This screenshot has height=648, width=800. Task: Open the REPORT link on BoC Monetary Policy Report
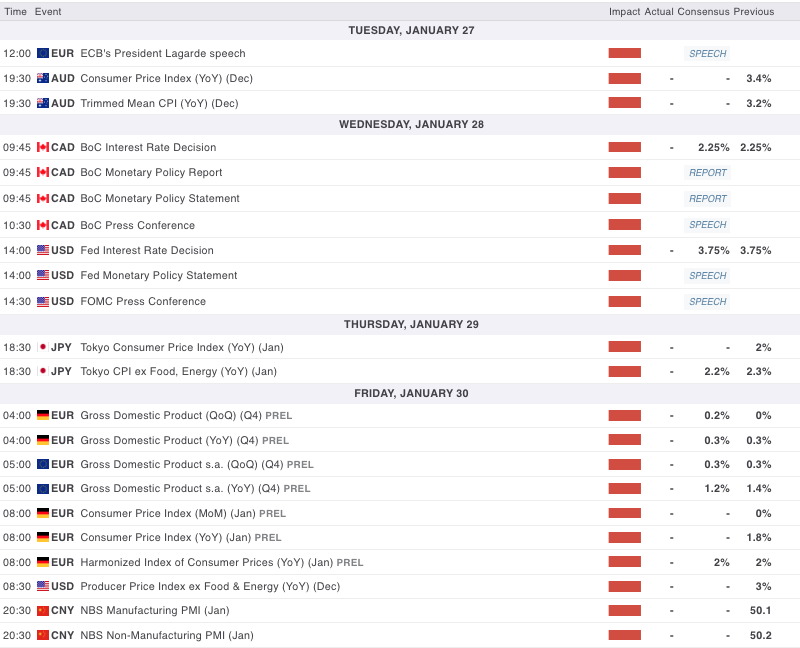point(707,172)
